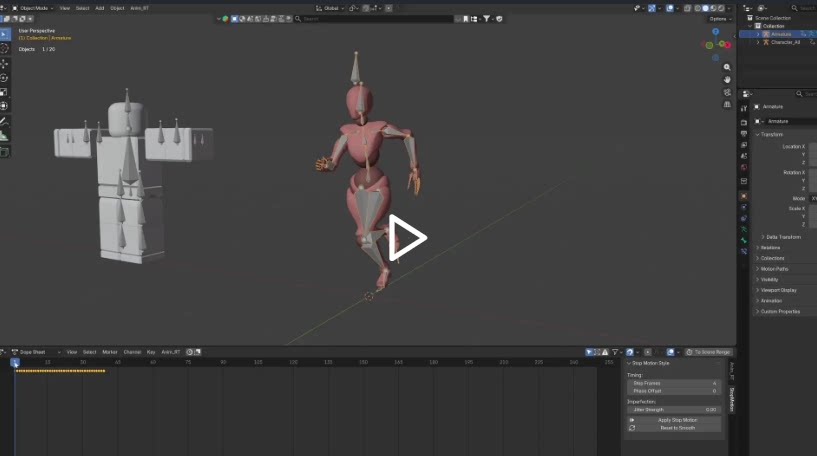Click the filter funnel icon in viewport header
This screenshot has height=456, width=817.
486,19
